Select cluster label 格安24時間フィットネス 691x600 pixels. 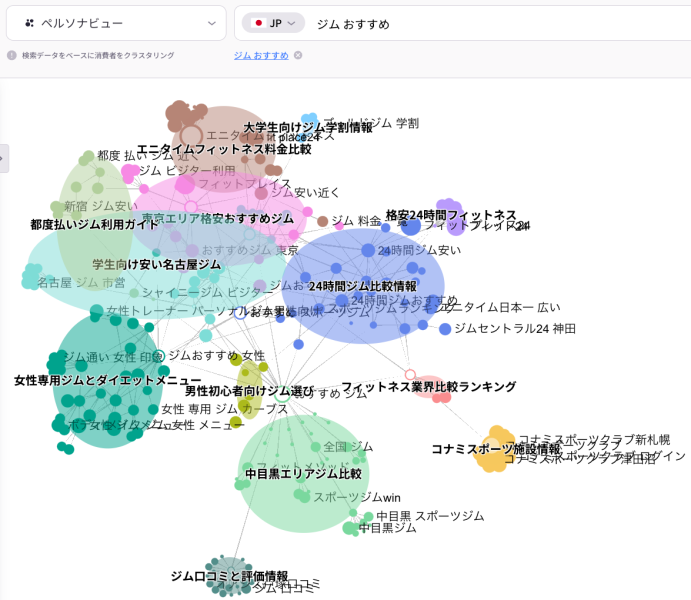click(x=451, y=215)
